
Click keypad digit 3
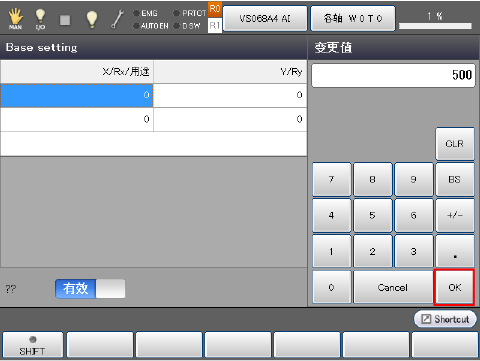pos(414,251)
